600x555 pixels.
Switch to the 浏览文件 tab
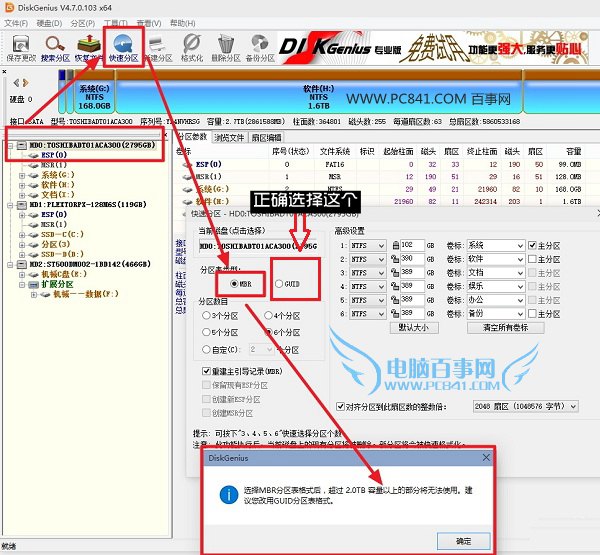[x=230, y=137]
